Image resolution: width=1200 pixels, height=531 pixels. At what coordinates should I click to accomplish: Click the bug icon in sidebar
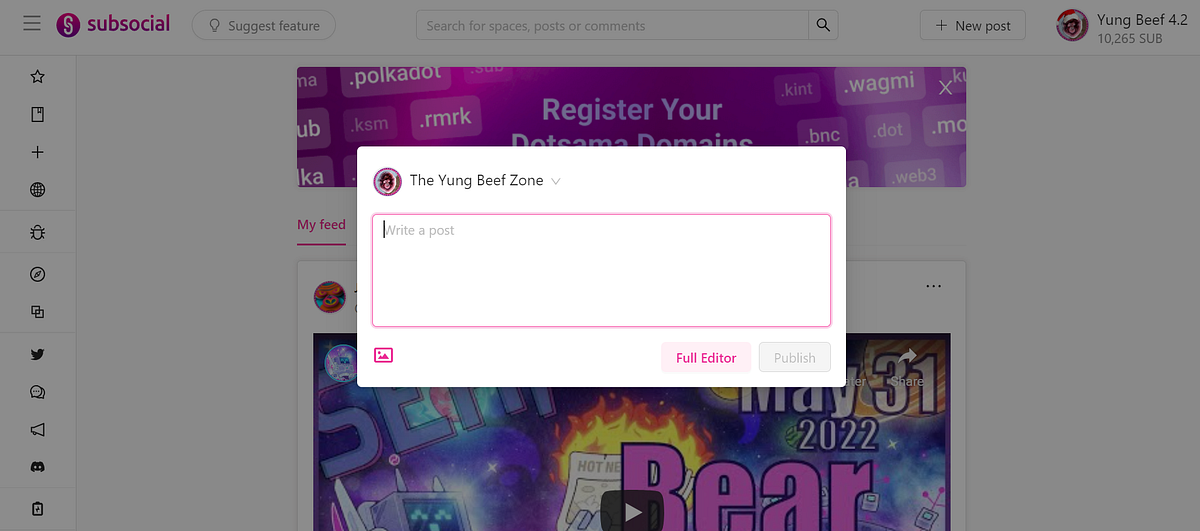pos(38,232)
